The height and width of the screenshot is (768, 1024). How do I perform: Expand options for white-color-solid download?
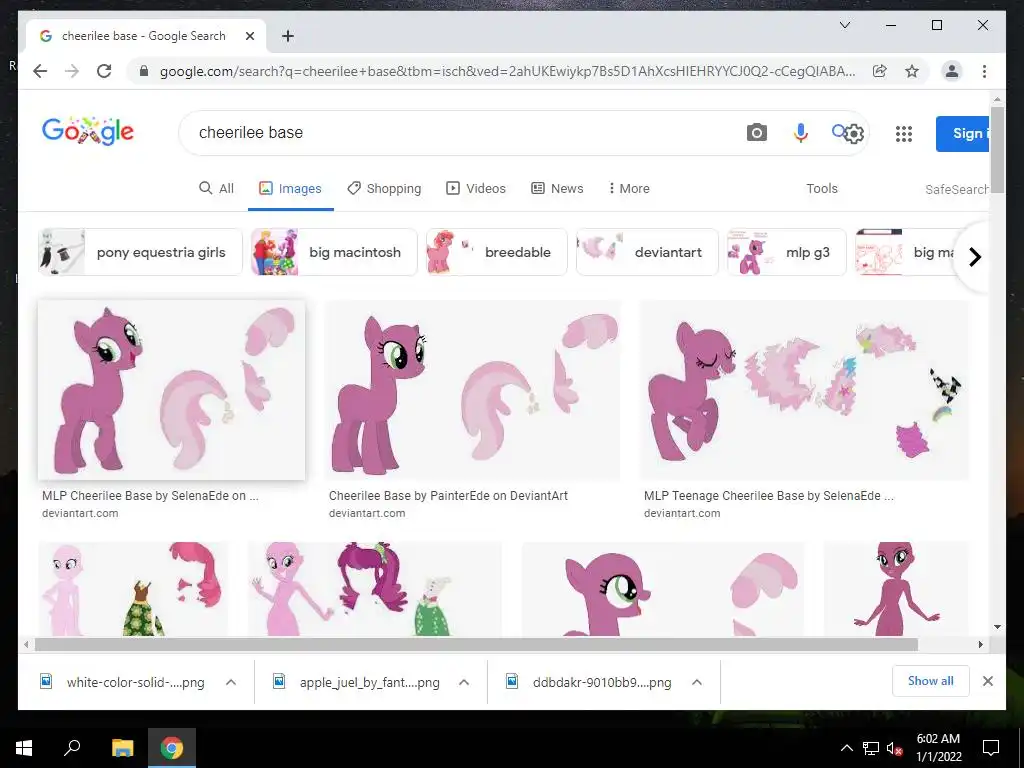(x=231, y=682)
